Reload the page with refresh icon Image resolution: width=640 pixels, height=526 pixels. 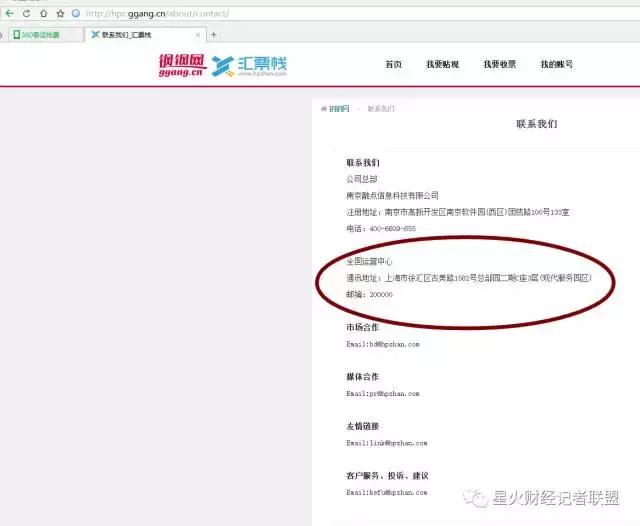coord(27,13)
